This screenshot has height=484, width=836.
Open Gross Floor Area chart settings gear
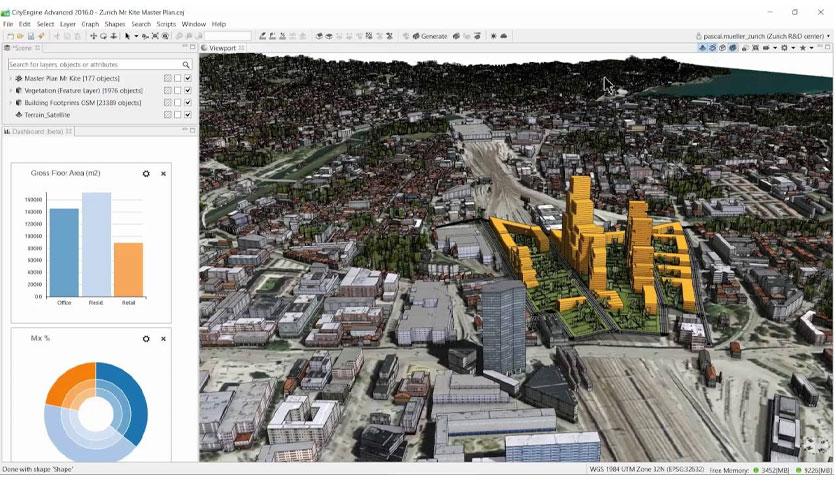[x=146, y=174]
